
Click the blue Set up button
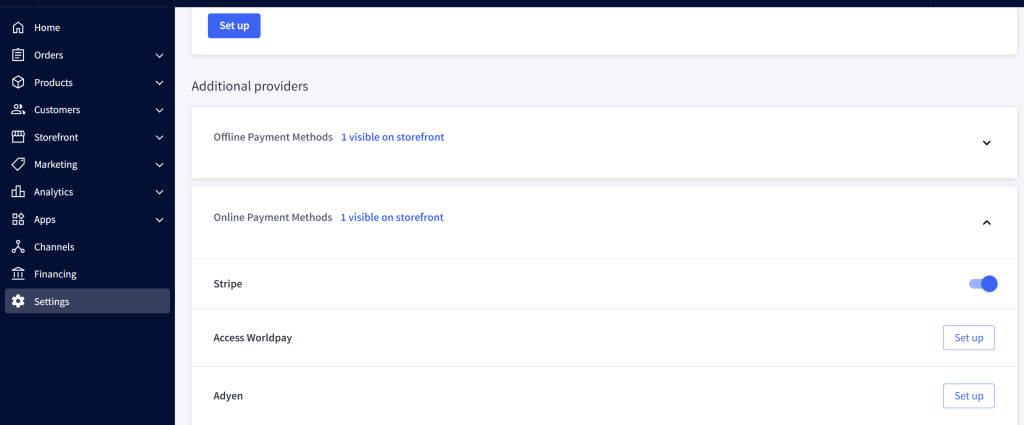pos(234,26)
